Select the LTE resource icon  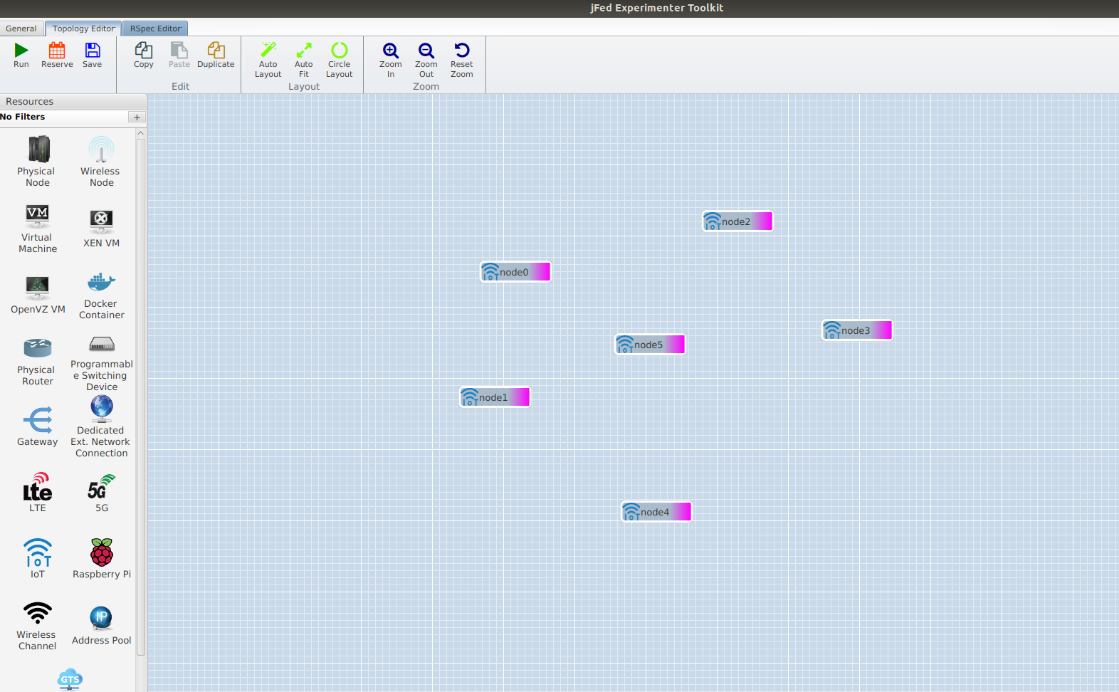[38, 493]
